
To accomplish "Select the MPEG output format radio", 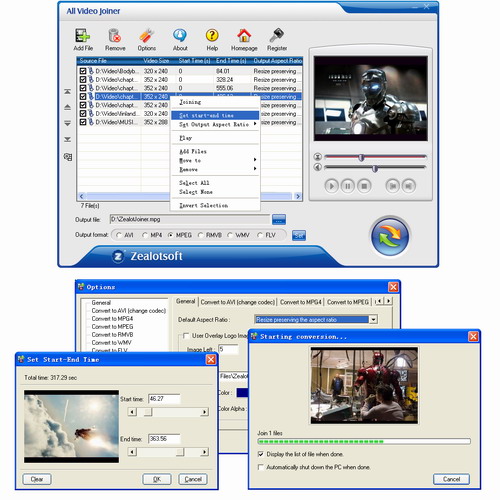I will pyautogui.click(x=171, y=235).
